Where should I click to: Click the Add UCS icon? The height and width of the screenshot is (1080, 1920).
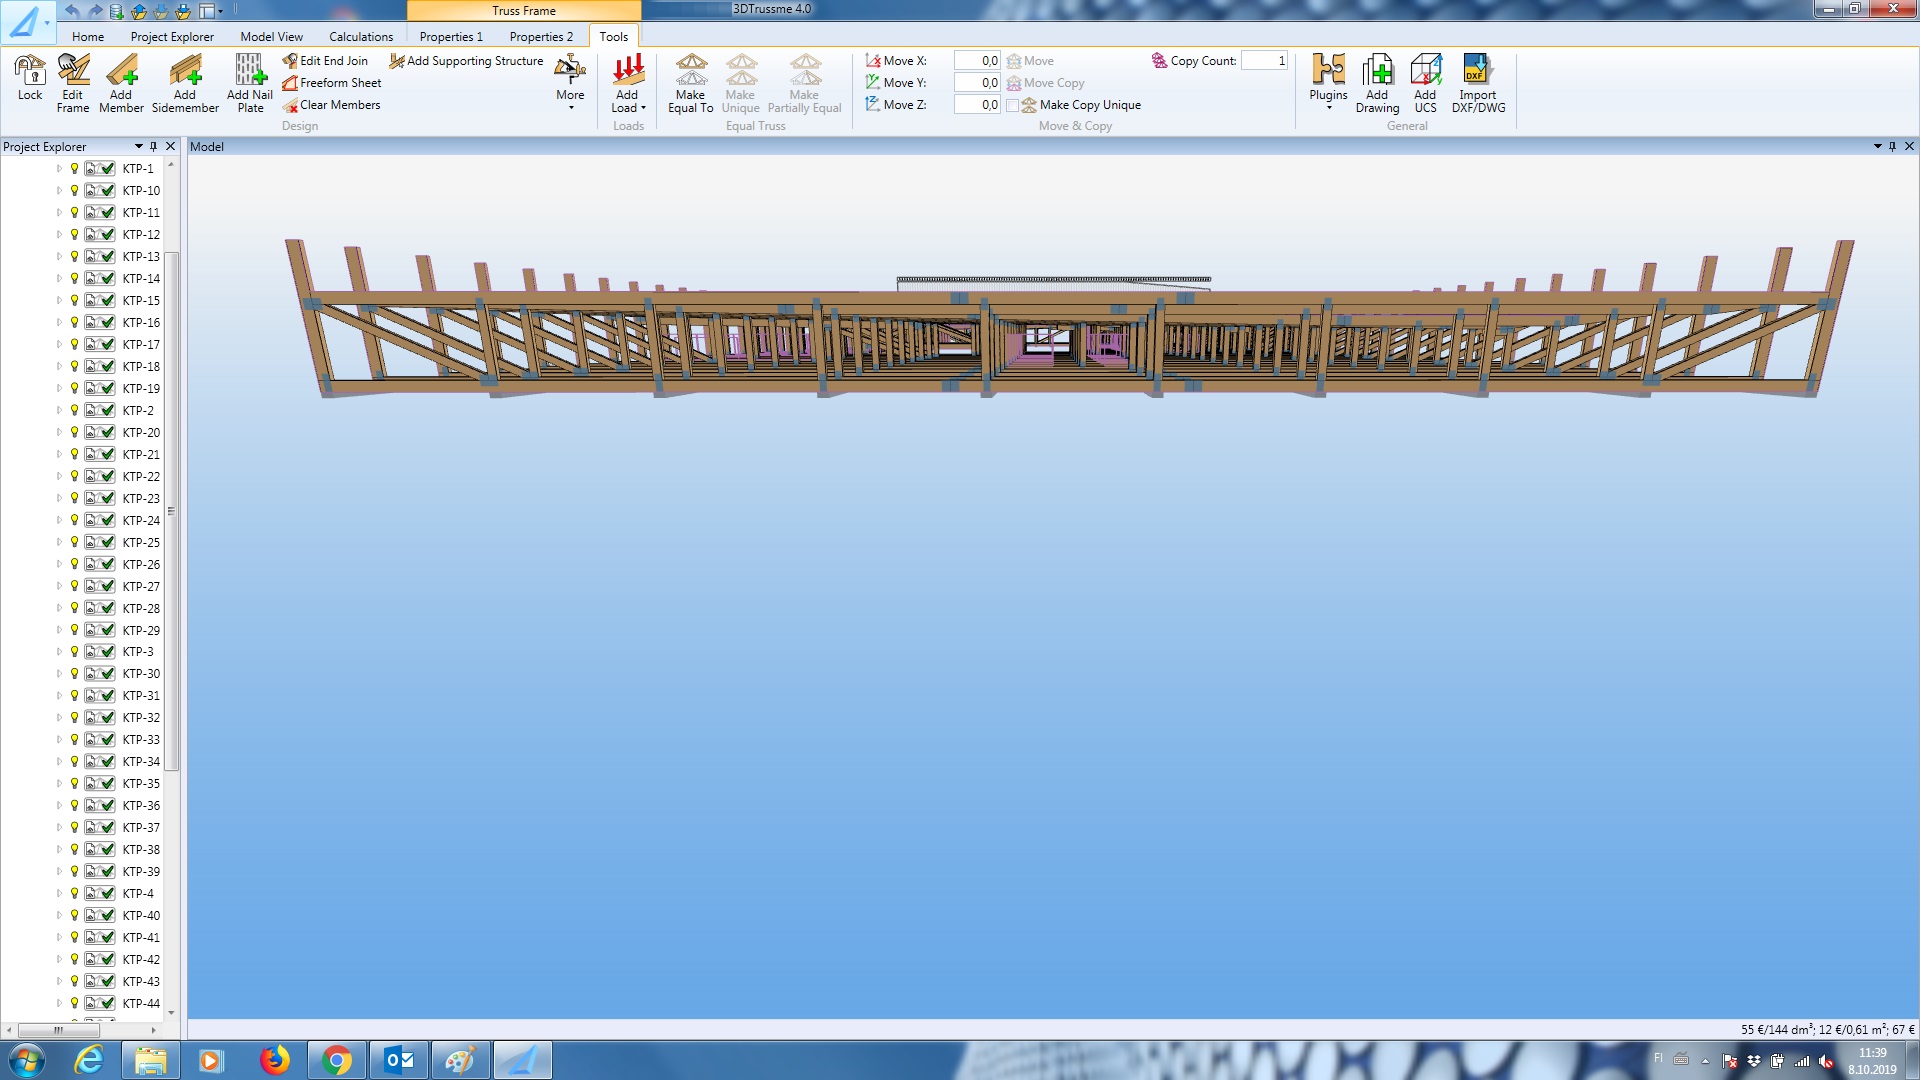[1425, 70]
